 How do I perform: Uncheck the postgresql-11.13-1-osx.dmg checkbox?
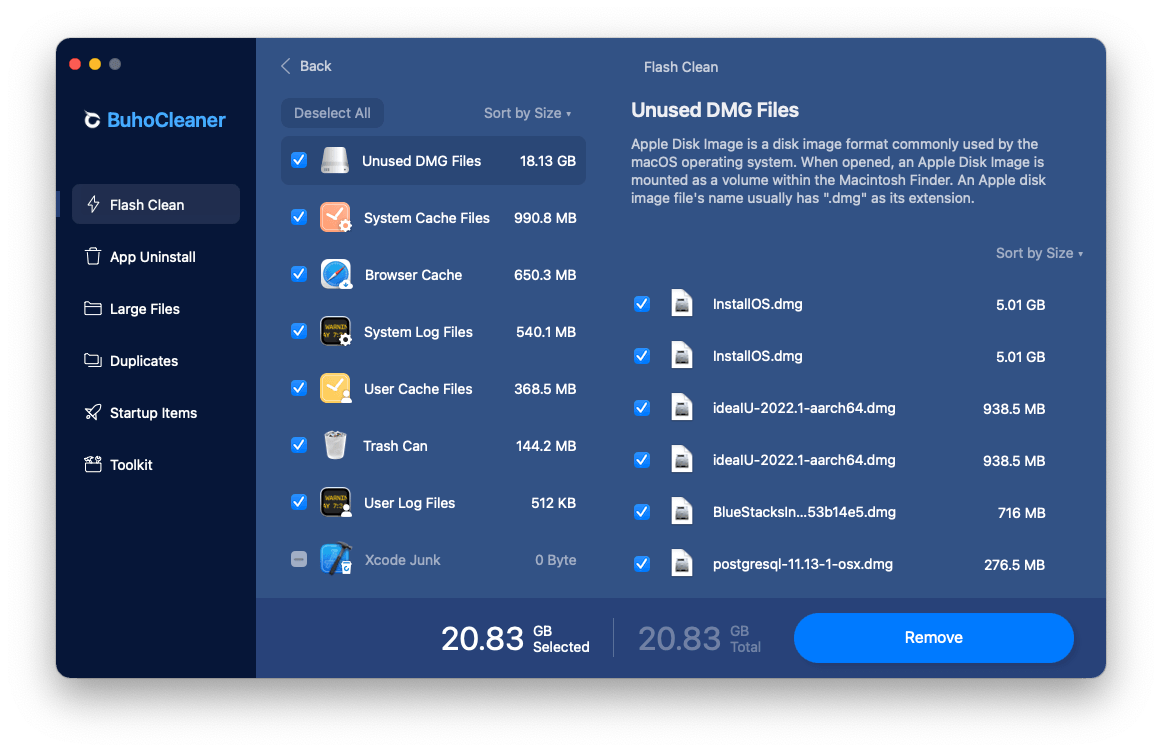click(x=642, y=564)
